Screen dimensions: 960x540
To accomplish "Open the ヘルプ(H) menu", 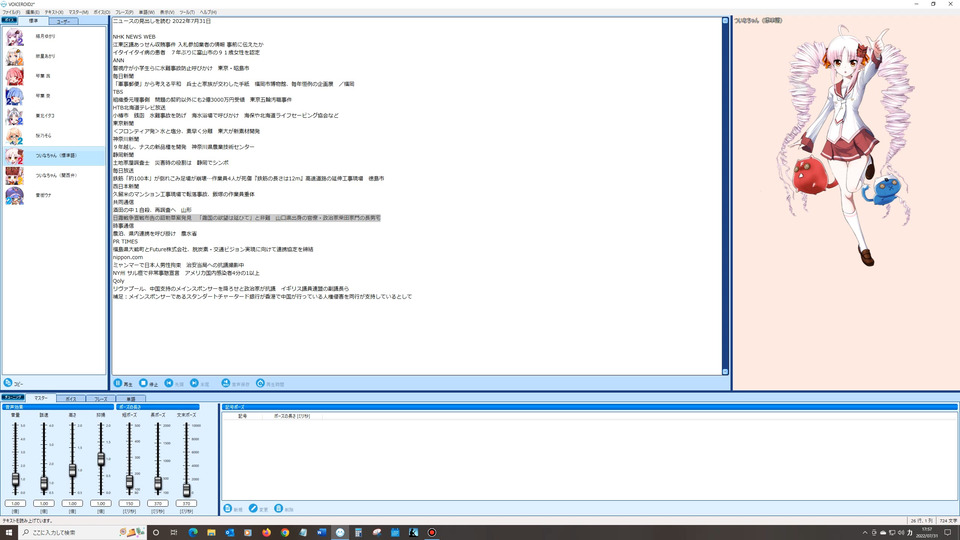I will 208,12.
